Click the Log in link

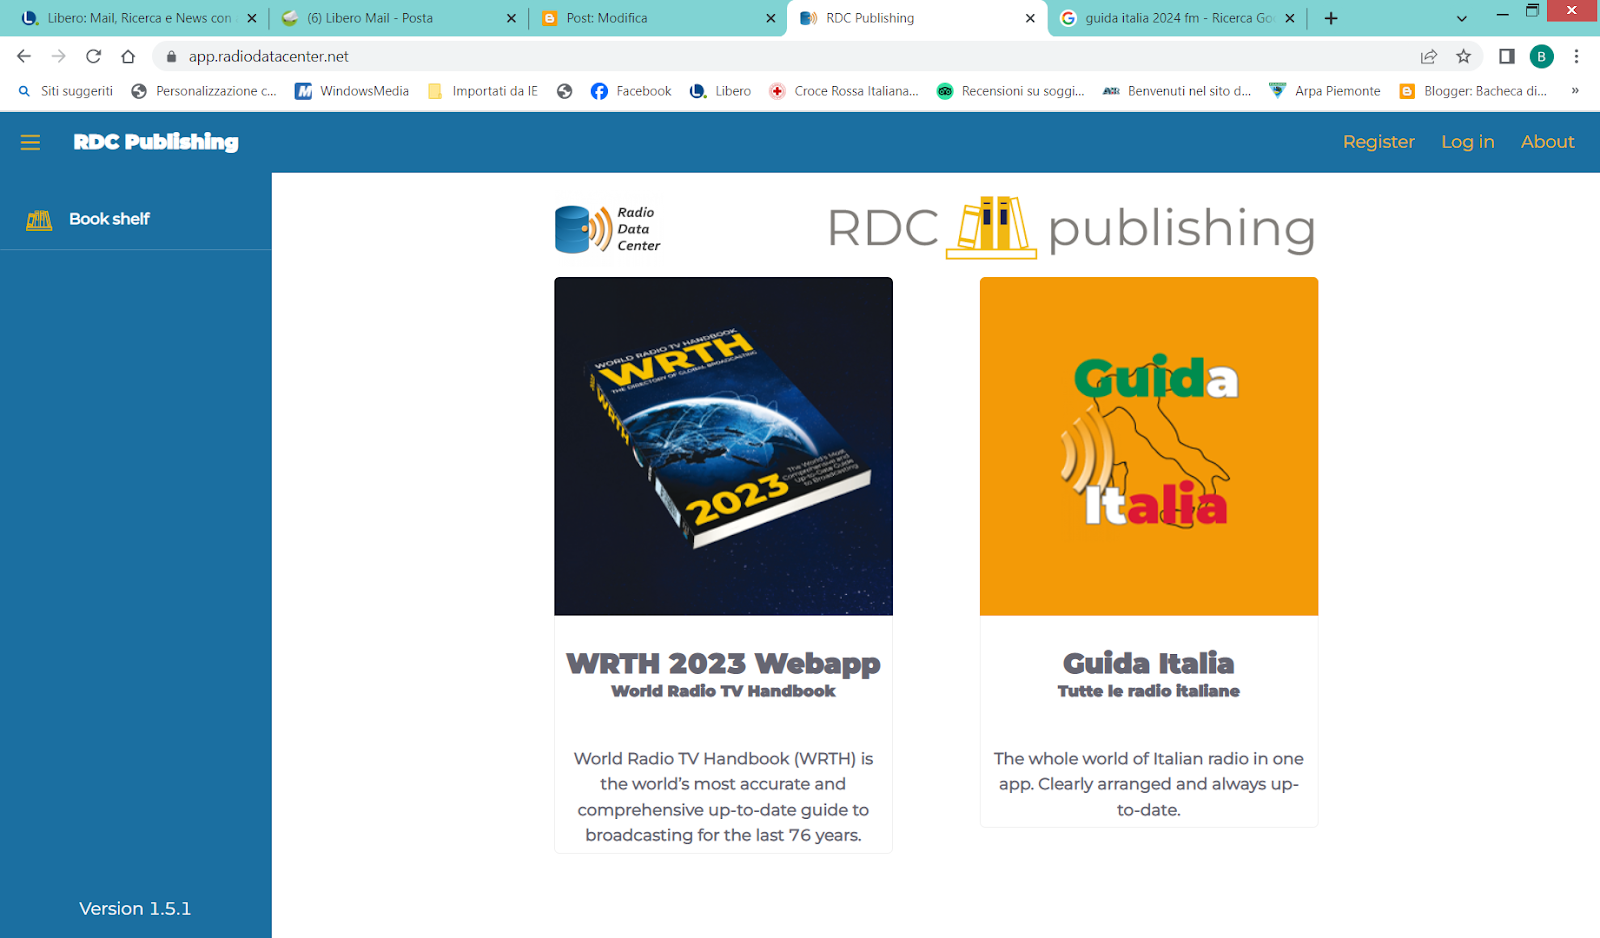click(x=1467, y=142)
